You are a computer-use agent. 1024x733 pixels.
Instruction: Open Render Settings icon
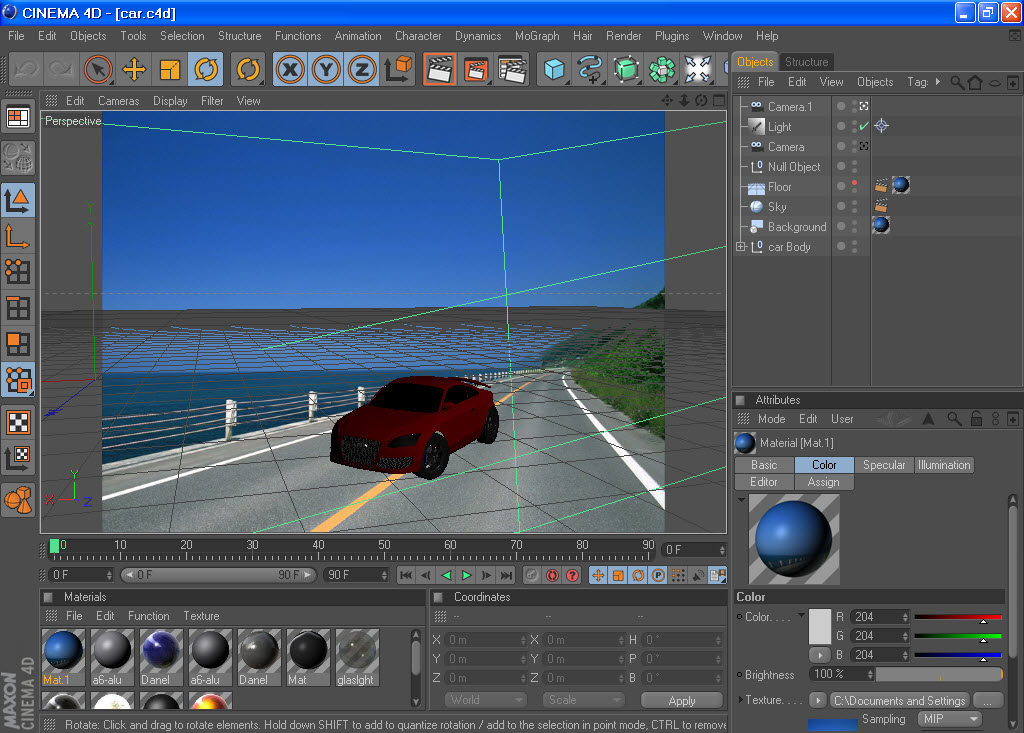point(513,69)
